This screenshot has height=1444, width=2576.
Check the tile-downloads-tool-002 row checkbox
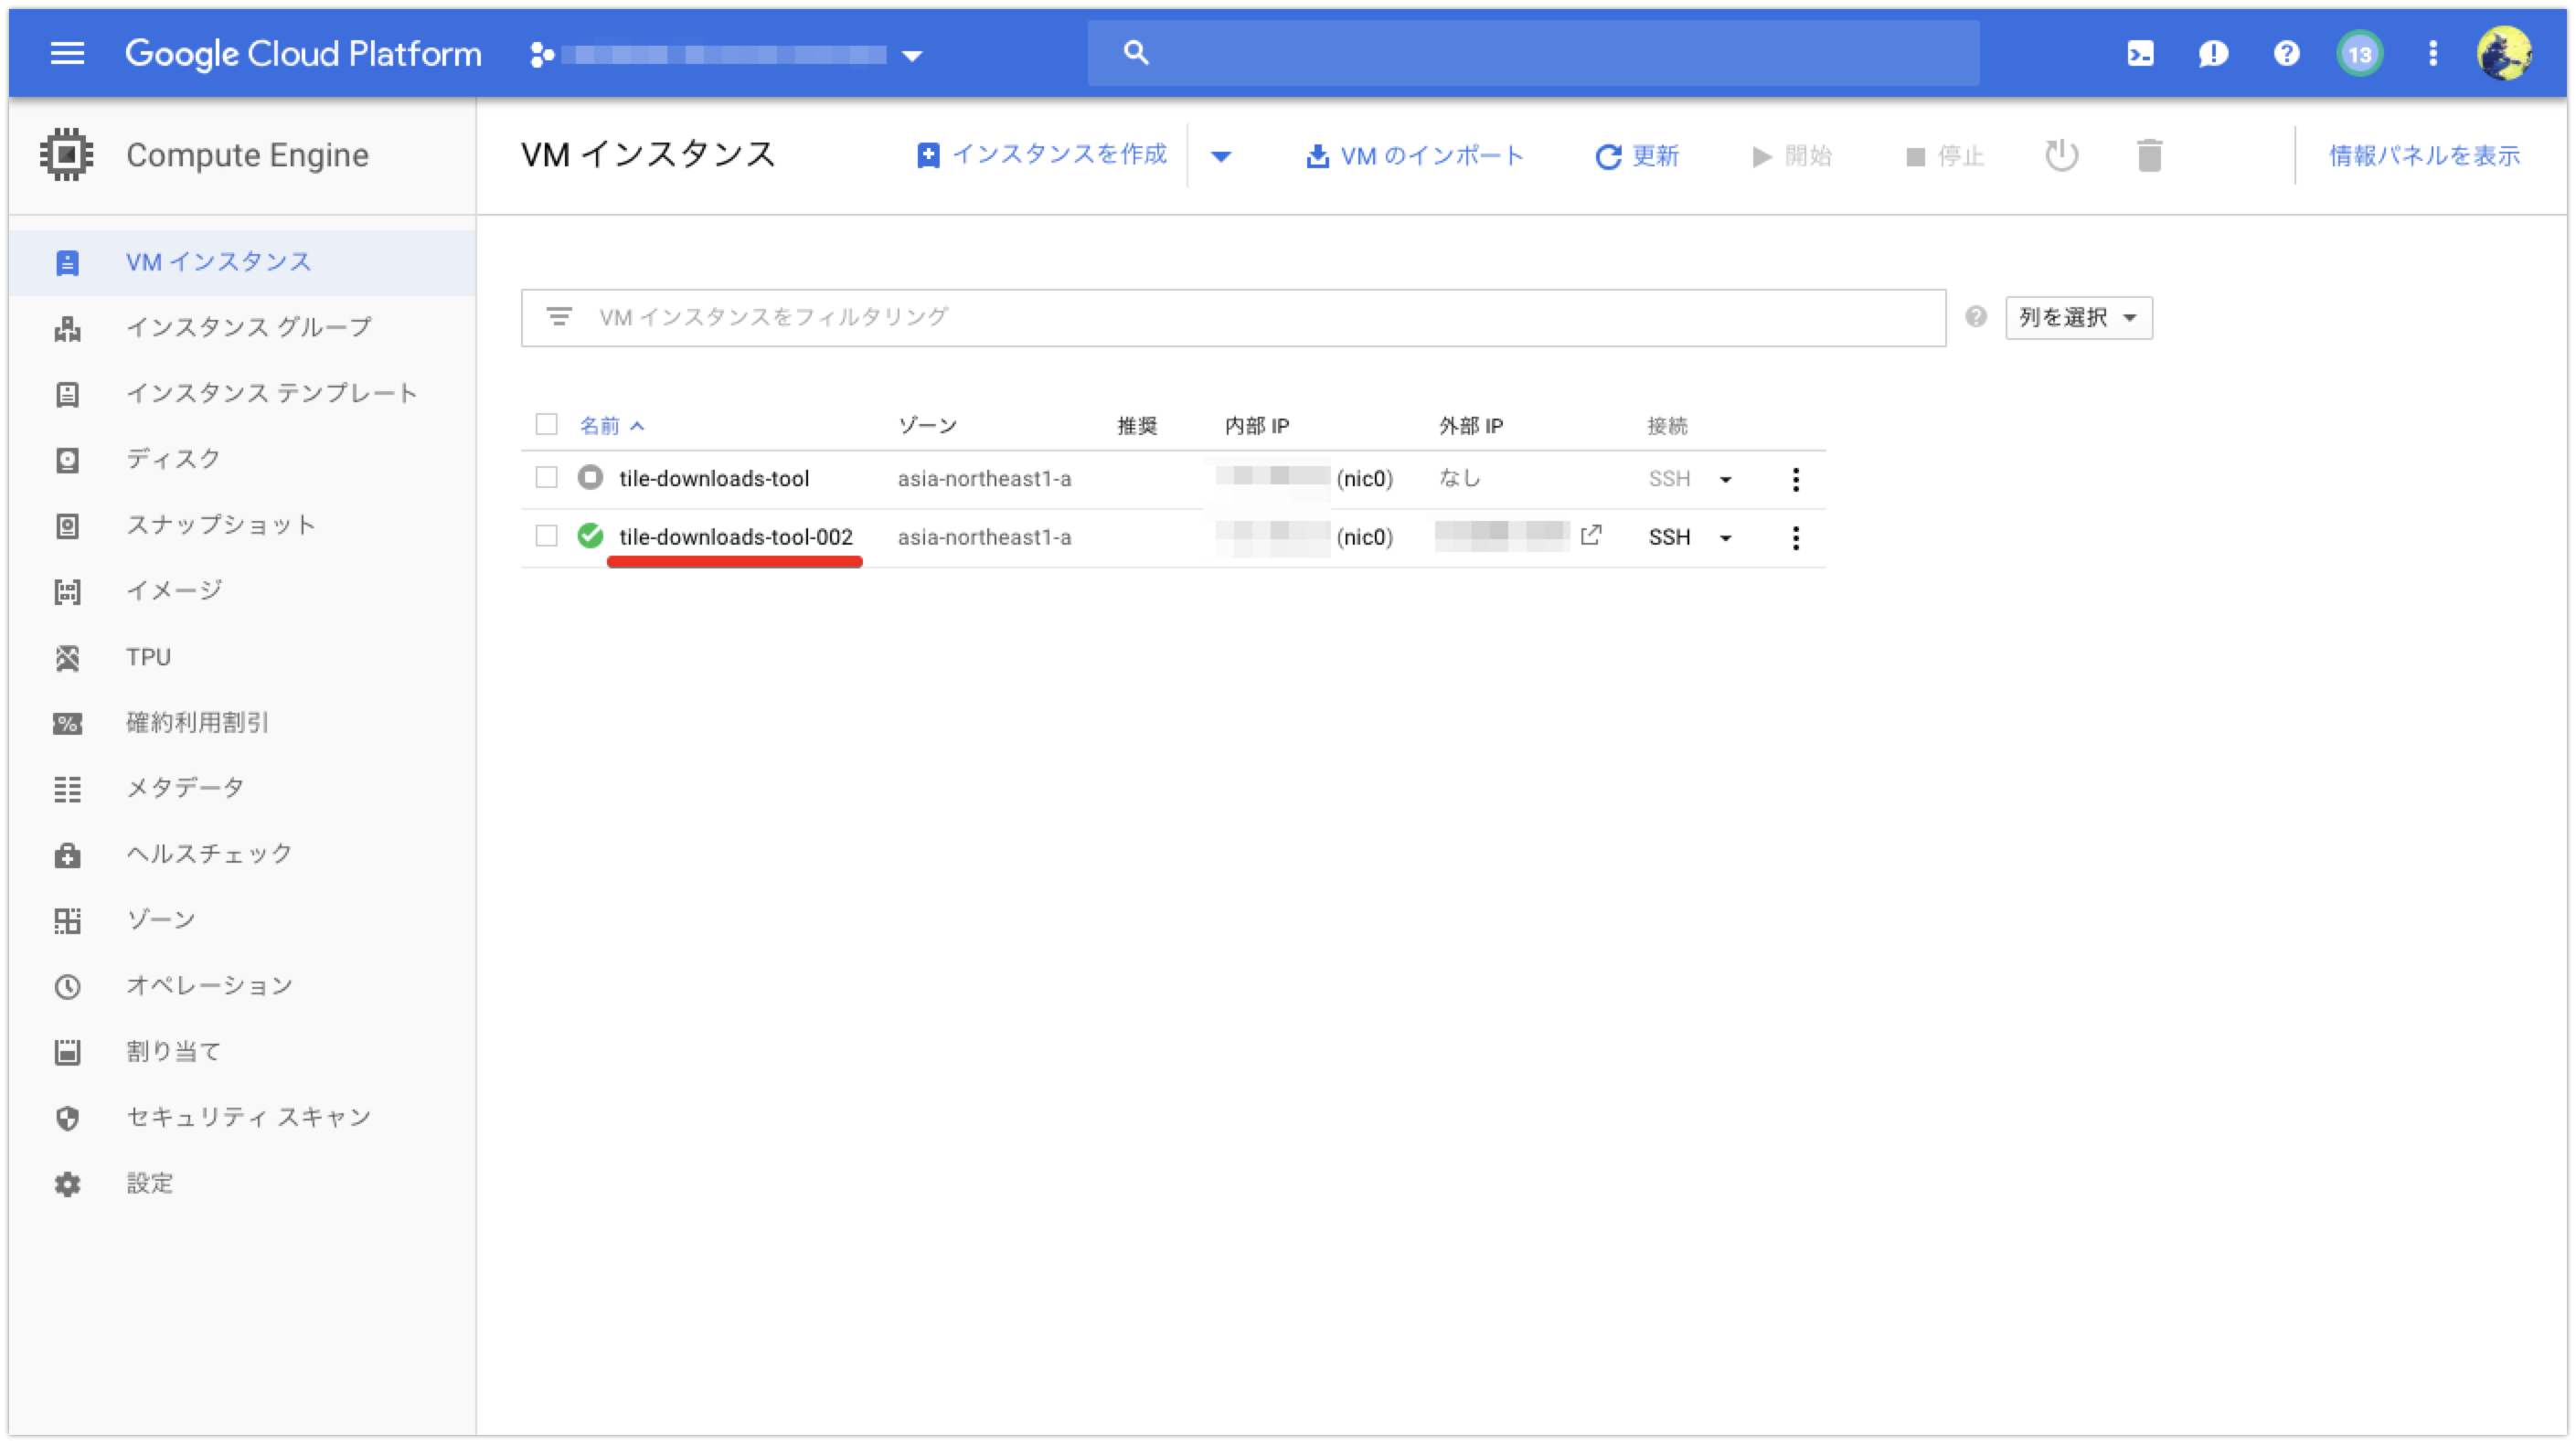point(546,536)
